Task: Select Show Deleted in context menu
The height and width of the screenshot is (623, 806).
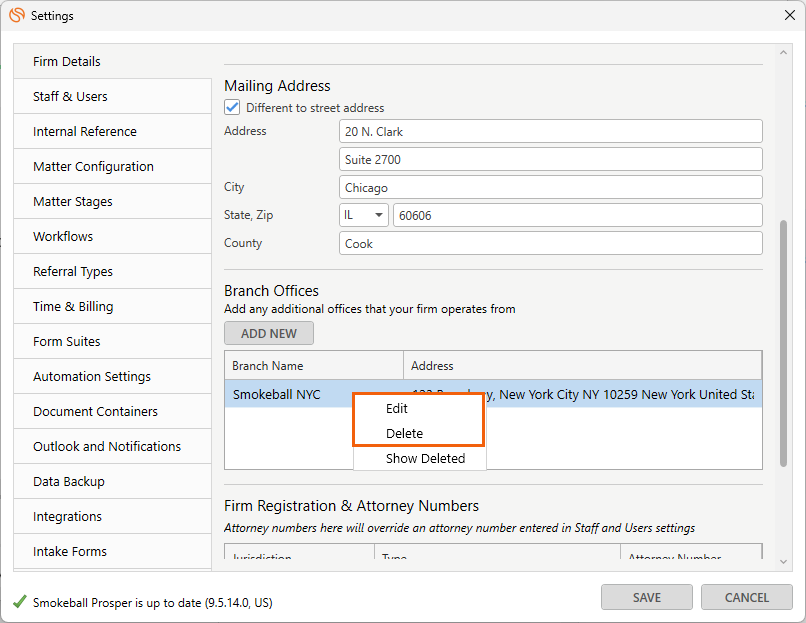Action: 425,458
